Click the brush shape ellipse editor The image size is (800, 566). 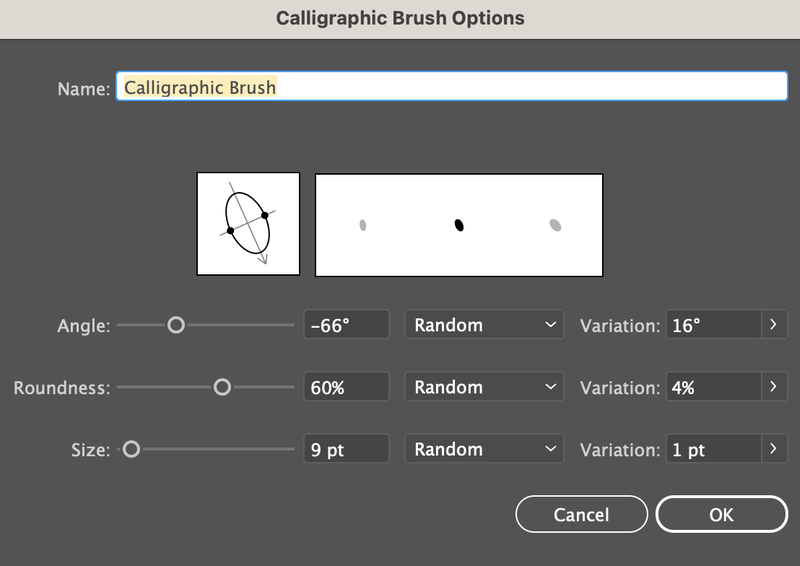pyautogui.click(x=248, y=224)
